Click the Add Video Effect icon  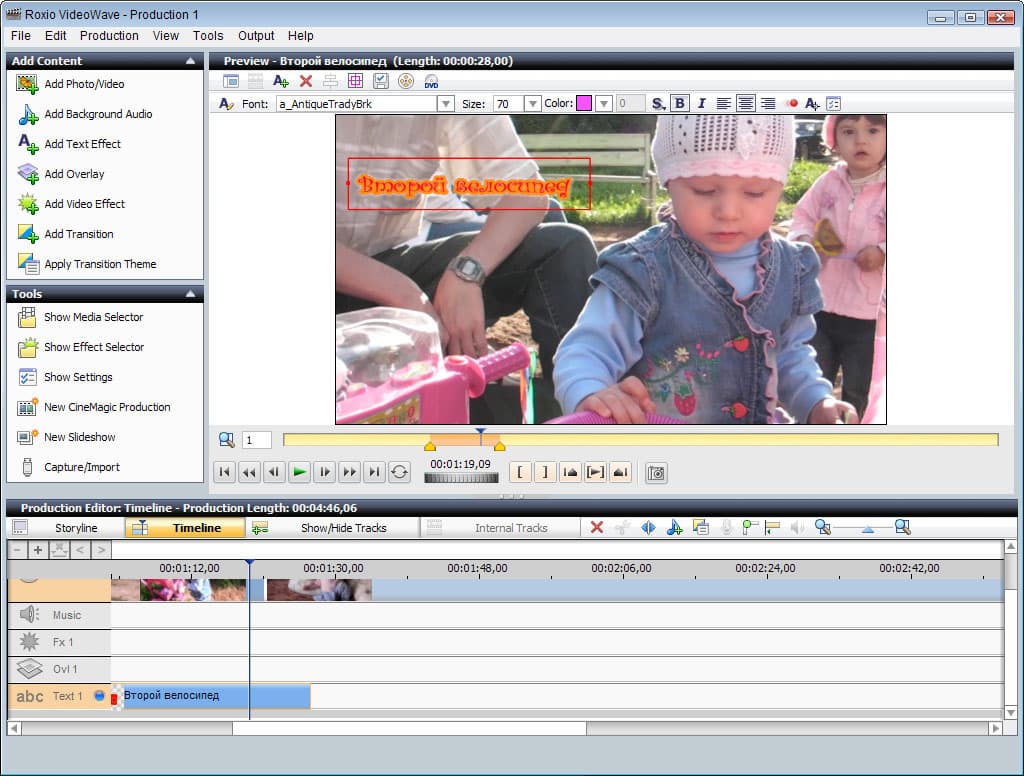point(28,204)
